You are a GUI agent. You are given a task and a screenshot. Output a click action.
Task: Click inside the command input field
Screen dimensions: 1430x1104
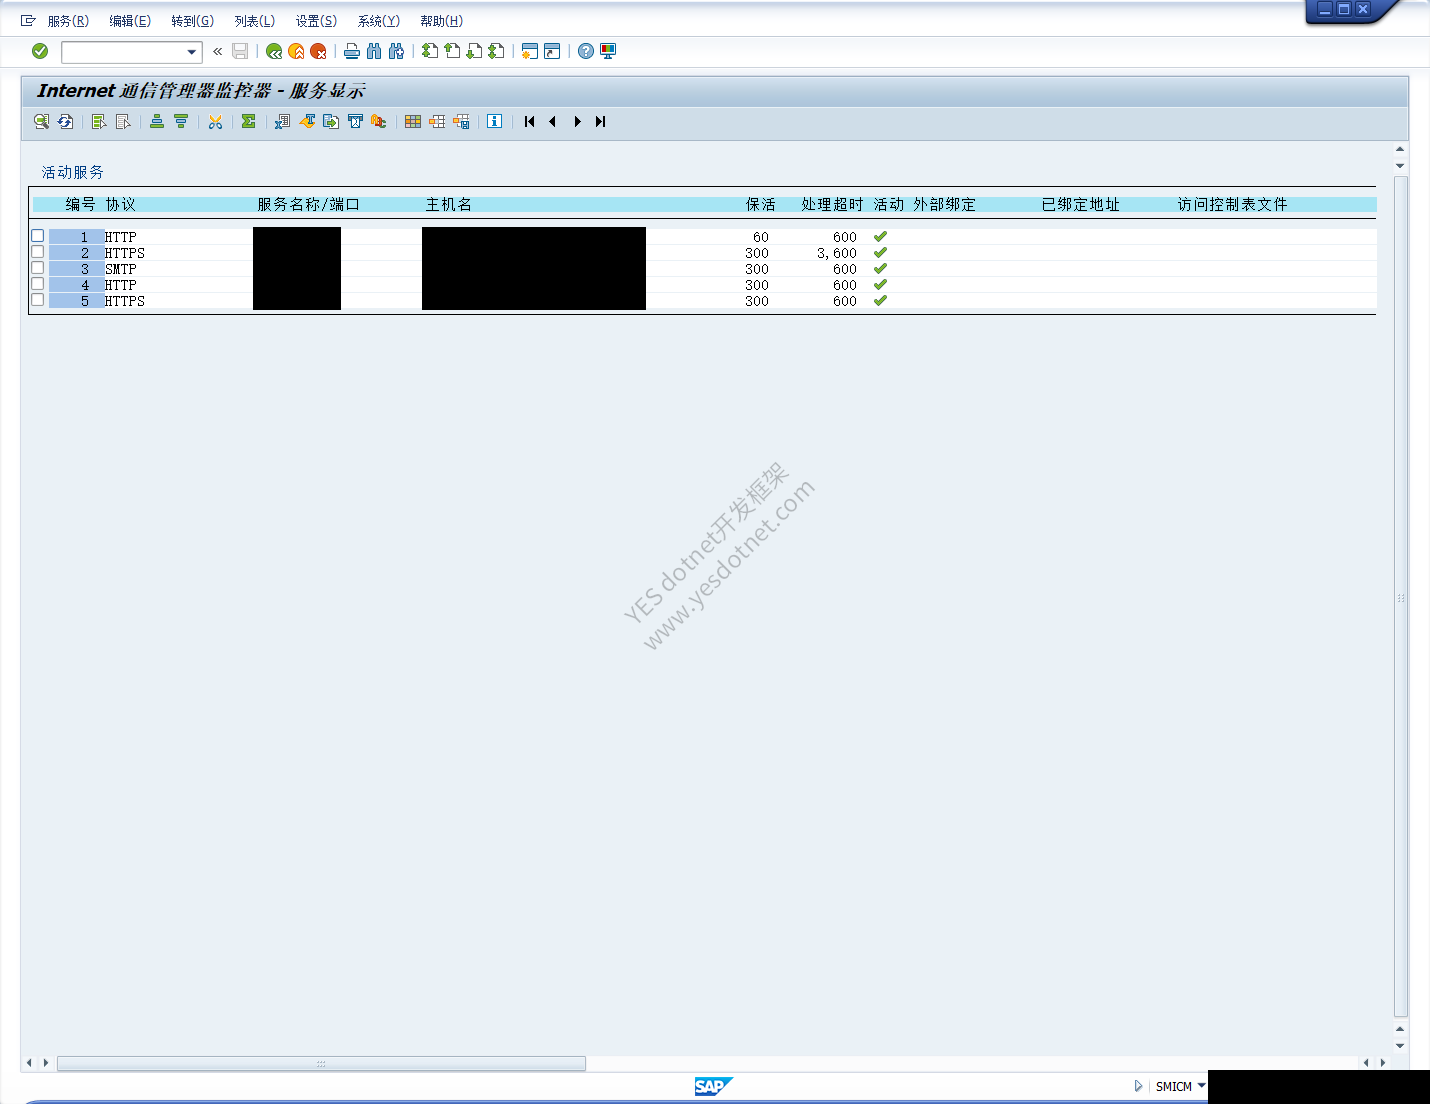point(124,52)
